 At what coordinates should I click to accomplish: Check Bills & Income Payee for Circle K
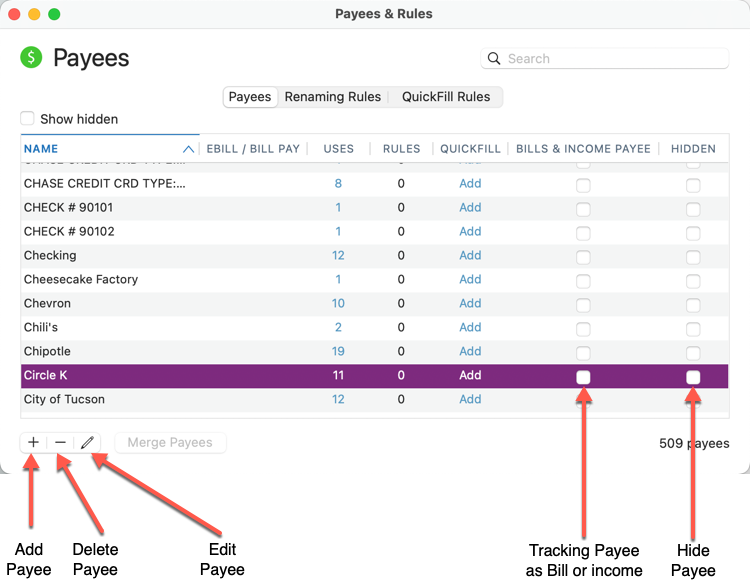tap(583, 377)
